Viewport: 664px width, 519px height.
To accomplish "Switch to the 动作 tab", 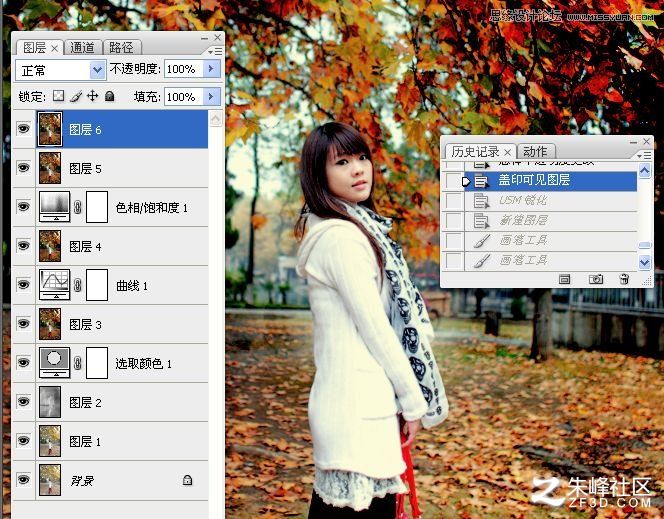I will 536,151.
